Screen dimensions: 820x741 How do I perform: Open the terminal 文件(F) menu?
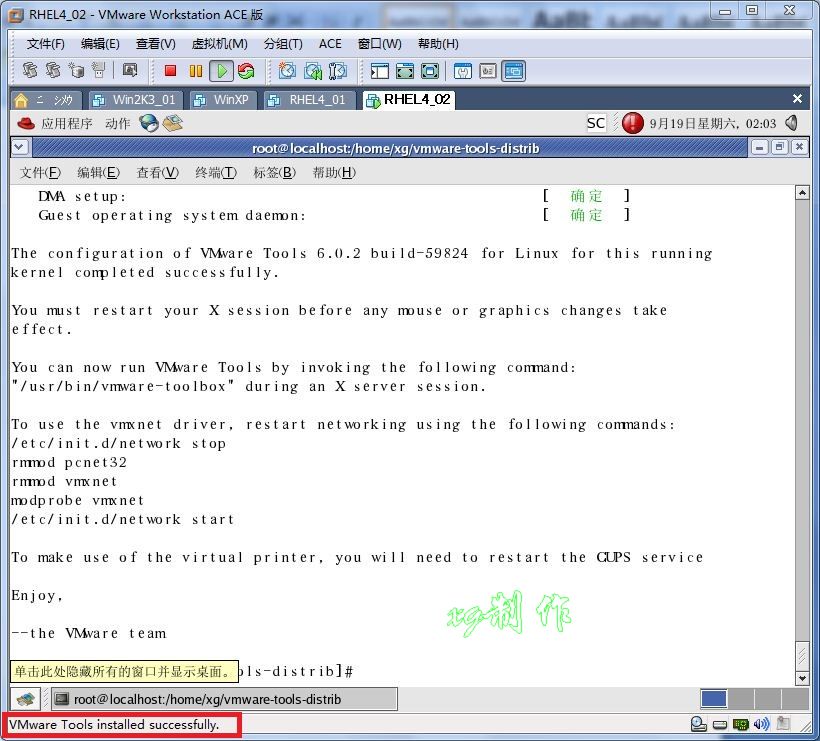pyautogui.click(x=40, y=173)
